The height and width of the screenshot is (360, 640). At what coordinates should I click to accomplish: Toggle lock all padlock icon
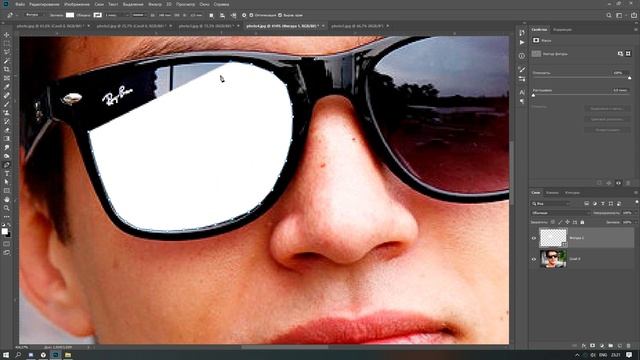coord(582,222)
